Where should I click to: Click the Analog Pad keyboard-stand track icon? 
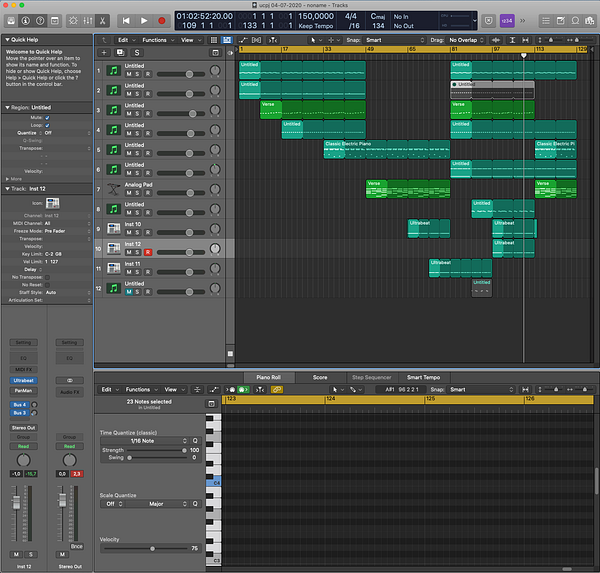[x=113, y=189]
